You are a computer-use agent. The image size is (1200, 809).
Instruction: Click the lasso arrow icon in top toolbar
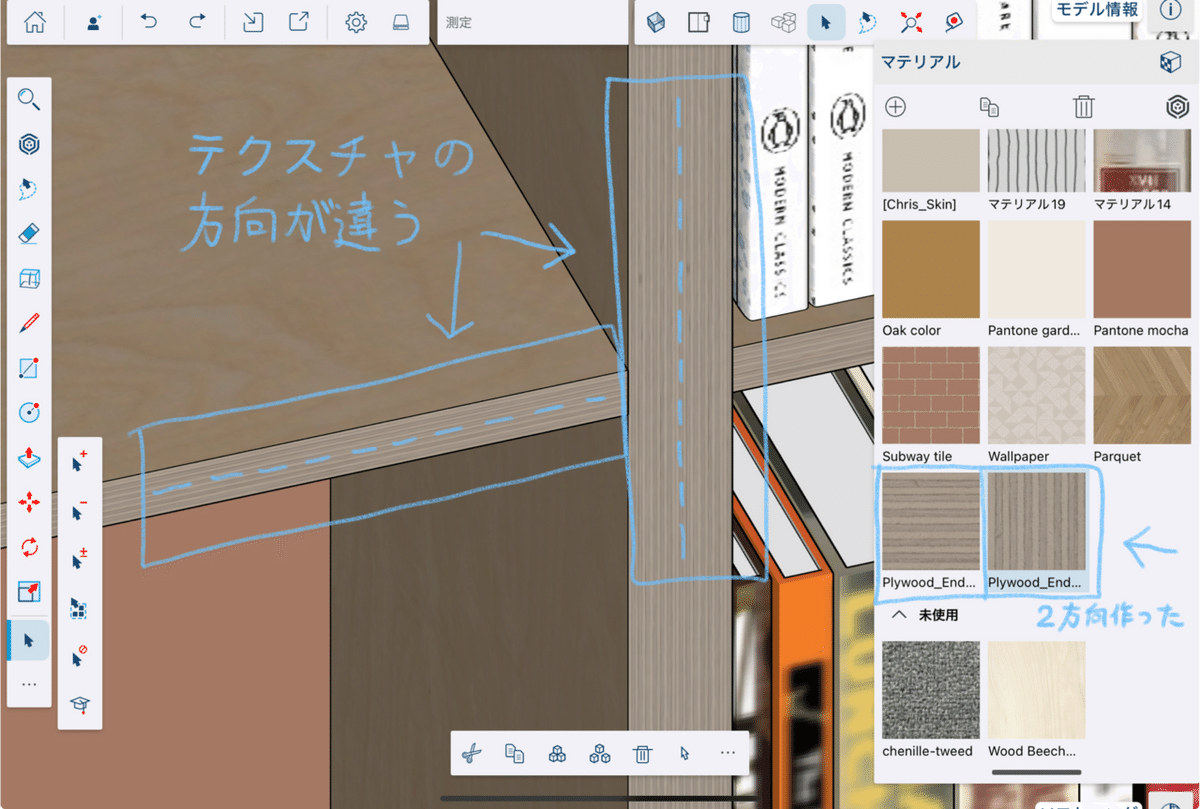click(x=868, y=22)
